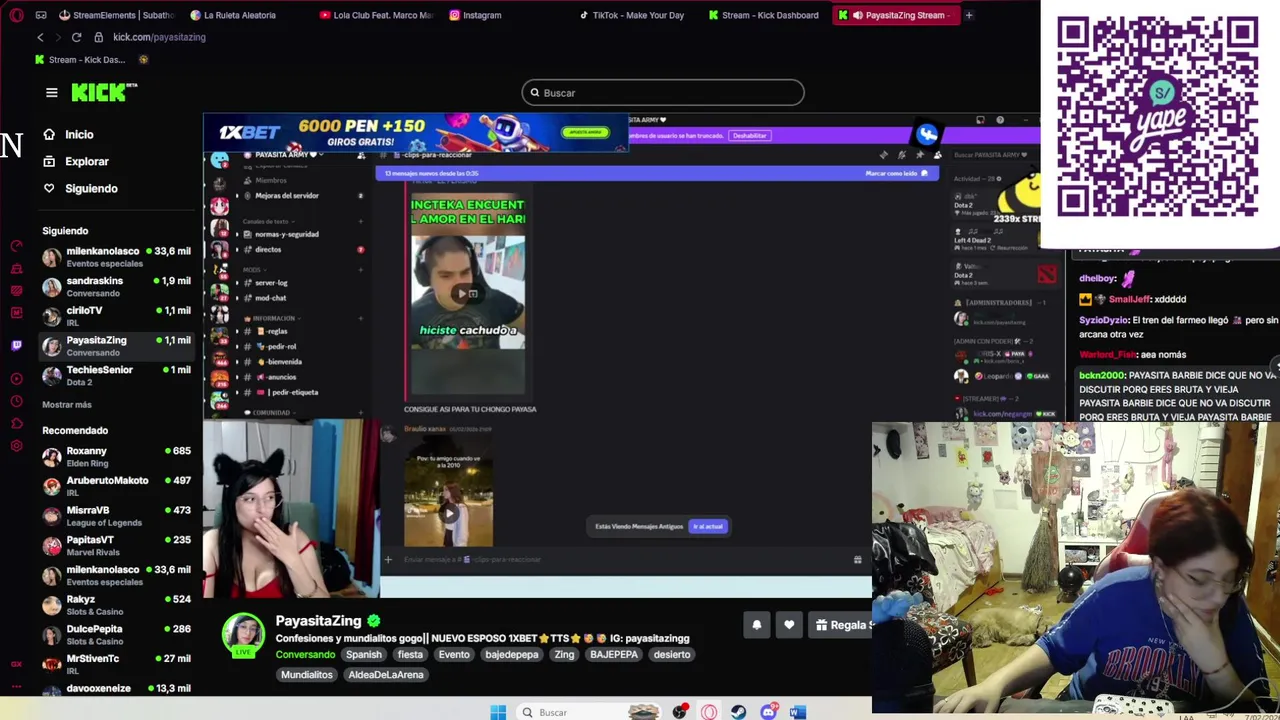Click the Conversando category link
Image resolution: width=1280 pixels, height=720 pixels.
[305, 654]
